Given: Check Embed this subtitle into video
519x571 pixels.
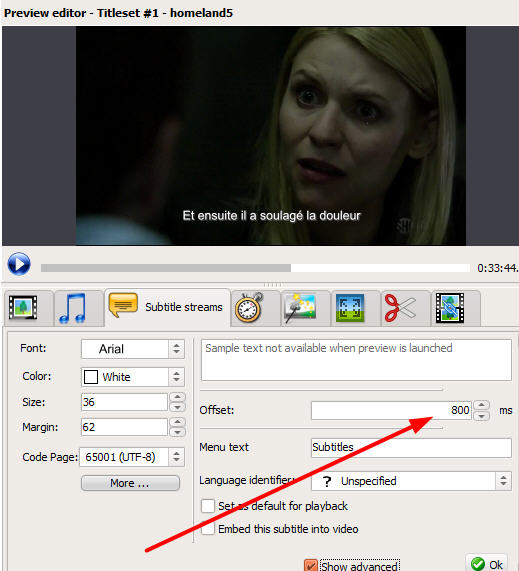Looking at the screenshot, I should [208, 529].
